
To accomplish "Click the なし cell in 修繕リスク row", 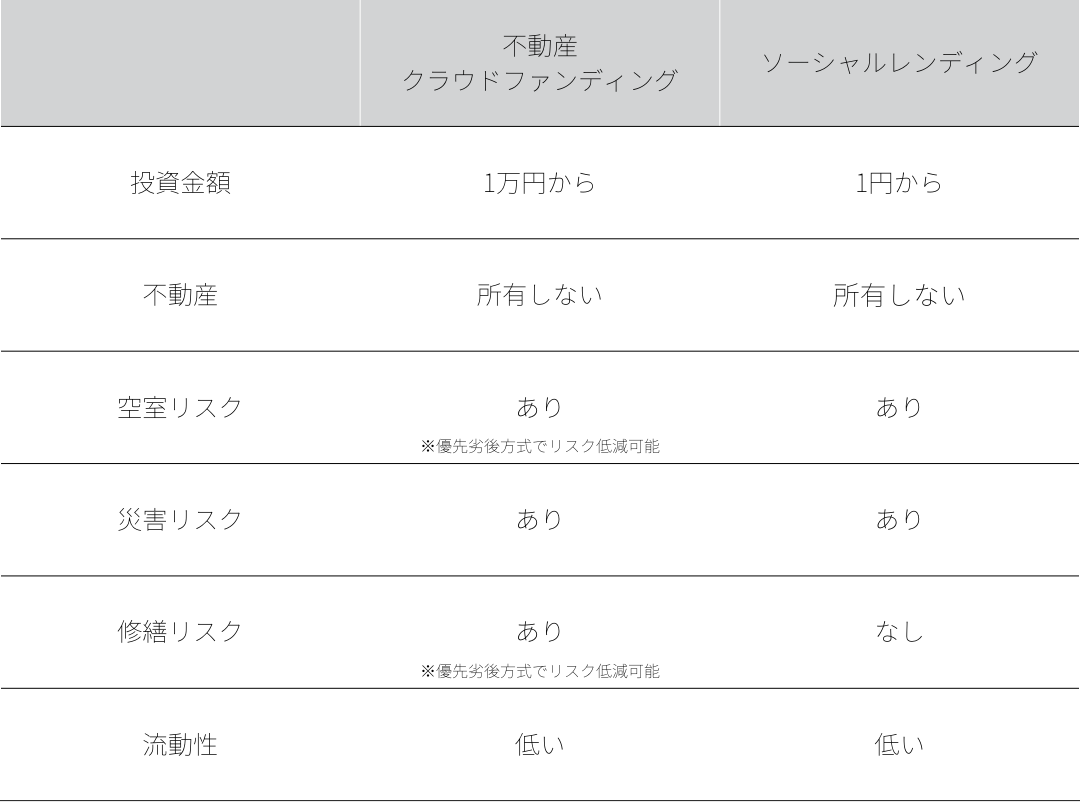I will pyautogui.click(x=899, y=632).
